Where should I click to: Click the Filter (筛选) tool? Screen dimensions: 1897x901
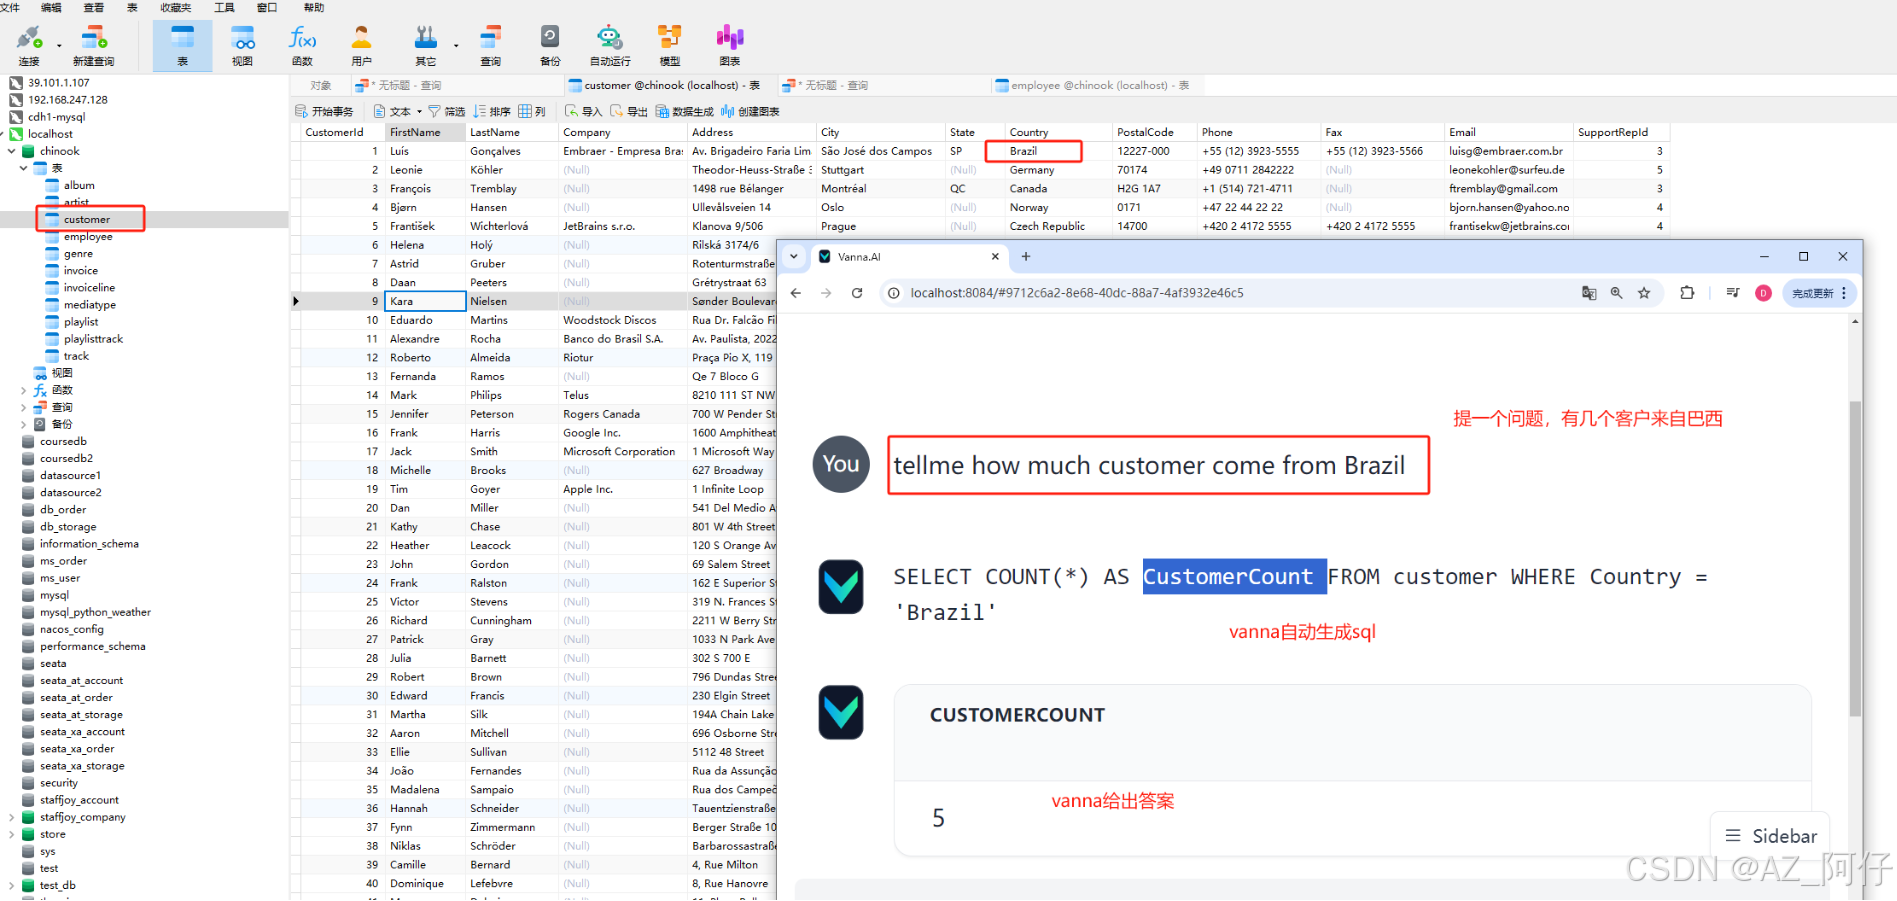point(447,111)
